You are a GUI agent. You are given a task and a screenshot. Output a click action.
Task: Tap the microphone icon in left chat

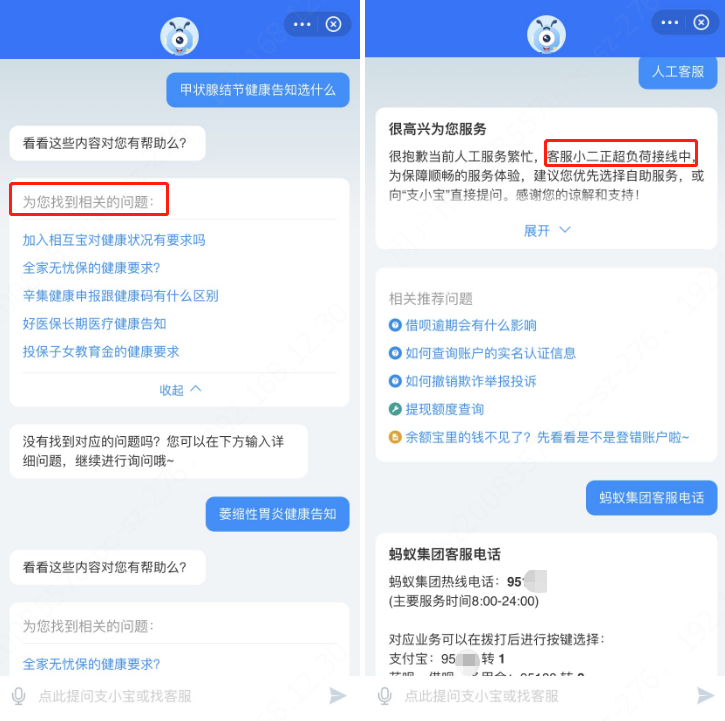(18, 696)
